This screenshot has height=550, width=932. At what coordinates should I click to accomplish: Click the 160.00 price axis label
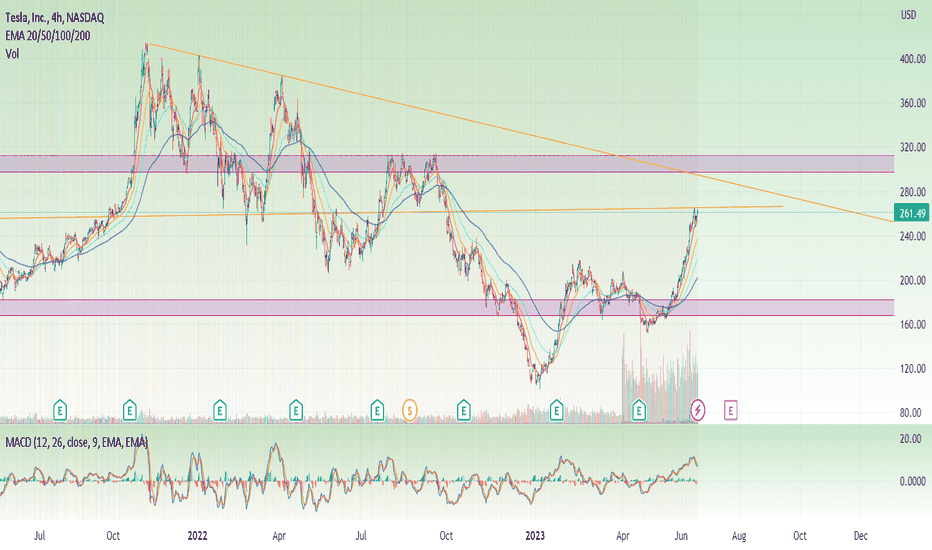[x=912, y=324]
